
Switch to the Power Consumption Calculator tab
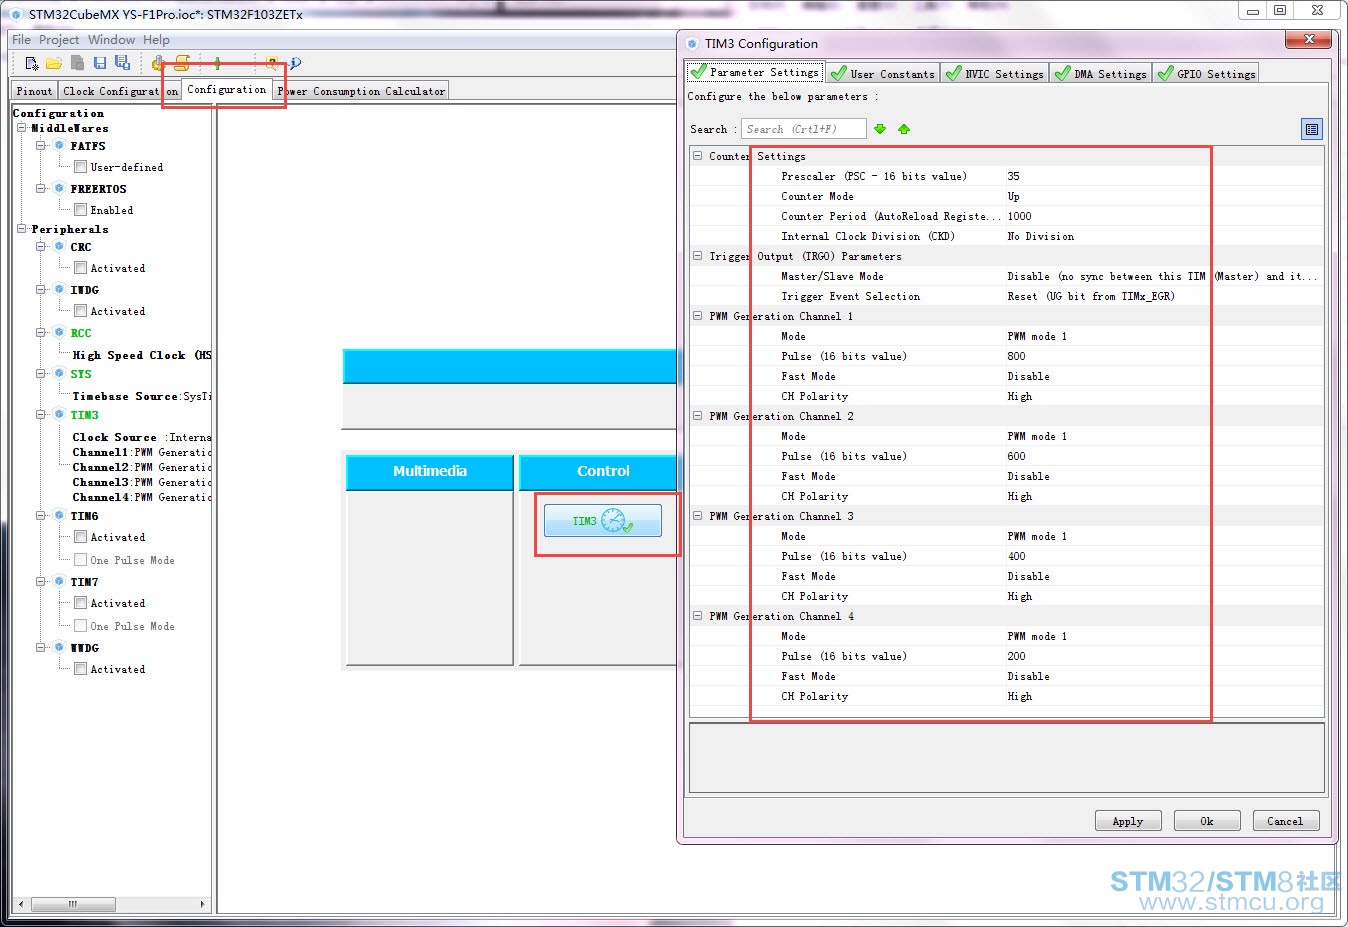(x=361, y=91)
